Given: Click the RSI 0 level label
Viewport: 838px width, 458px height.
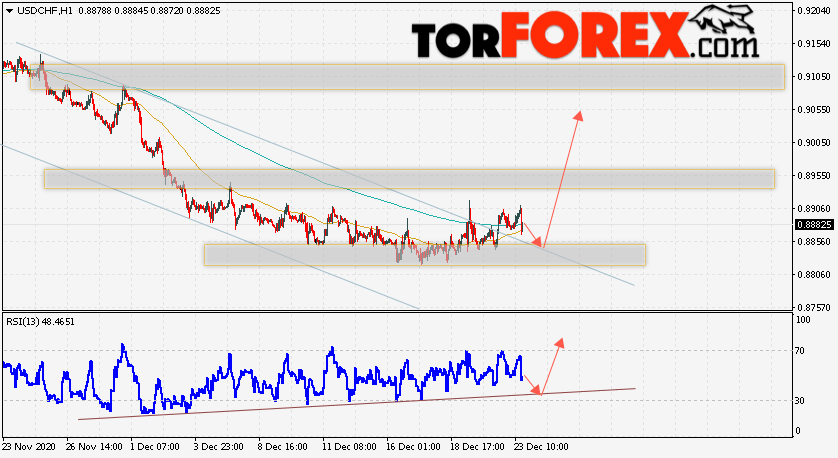Looking at the screenshot, I should pyautogui.click(x=798, y=431).
